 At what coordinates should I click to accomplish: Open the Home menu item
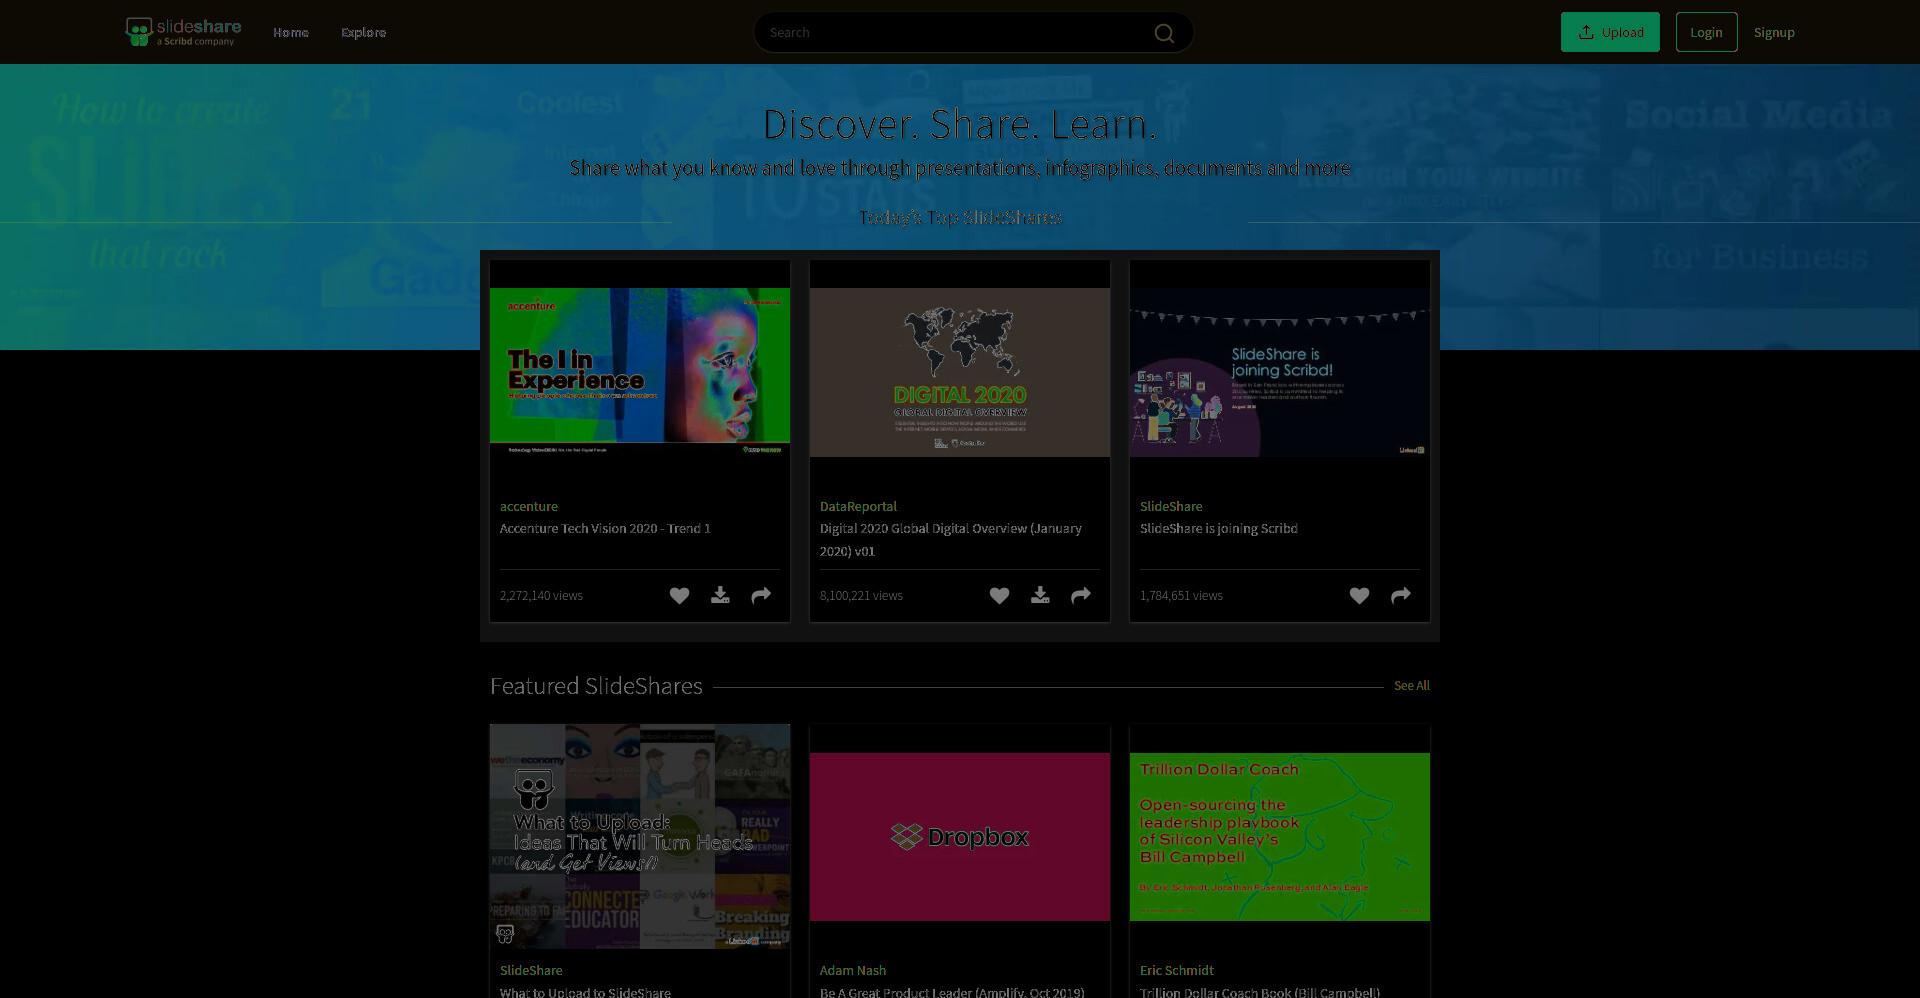(x=291, y=32)
